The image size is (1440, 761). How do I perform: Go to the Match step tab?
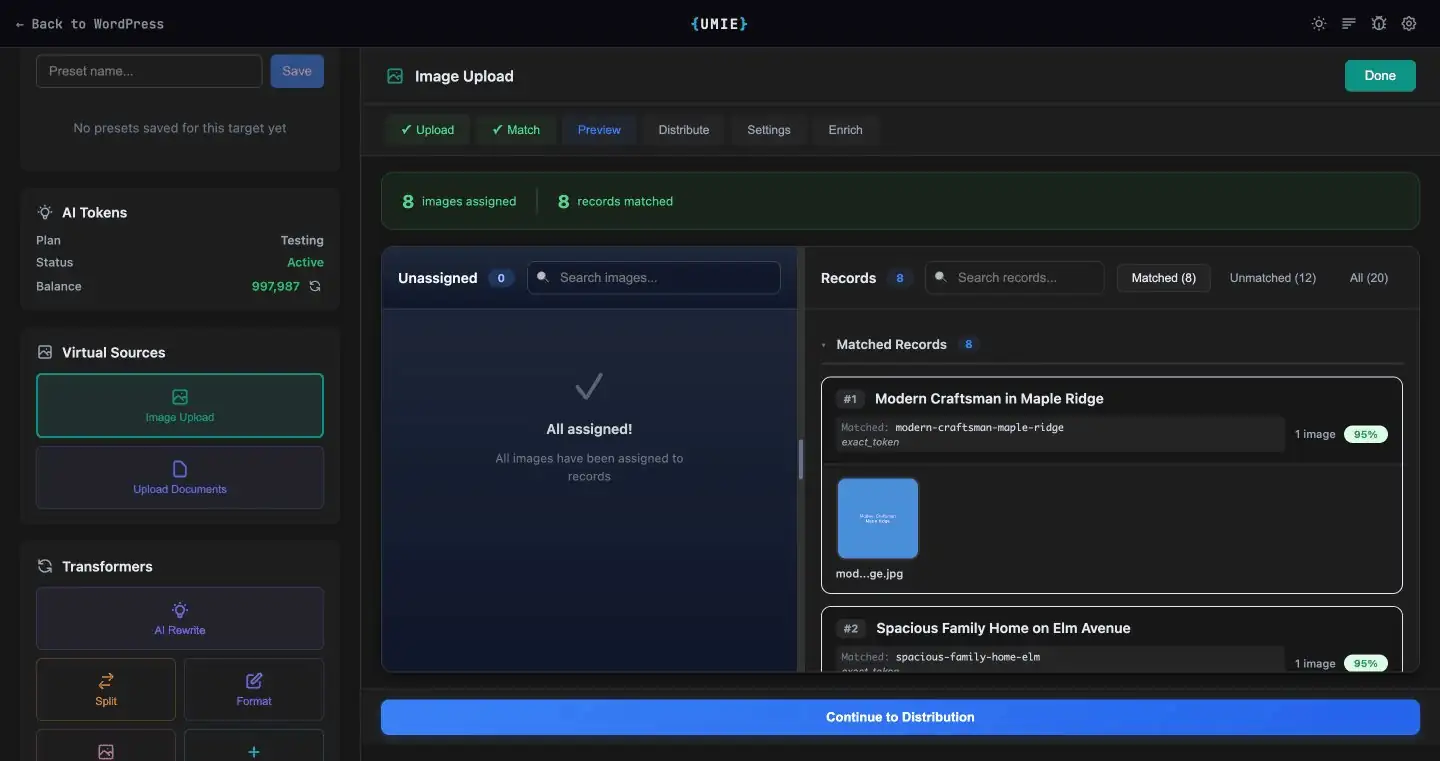[516, 130]
